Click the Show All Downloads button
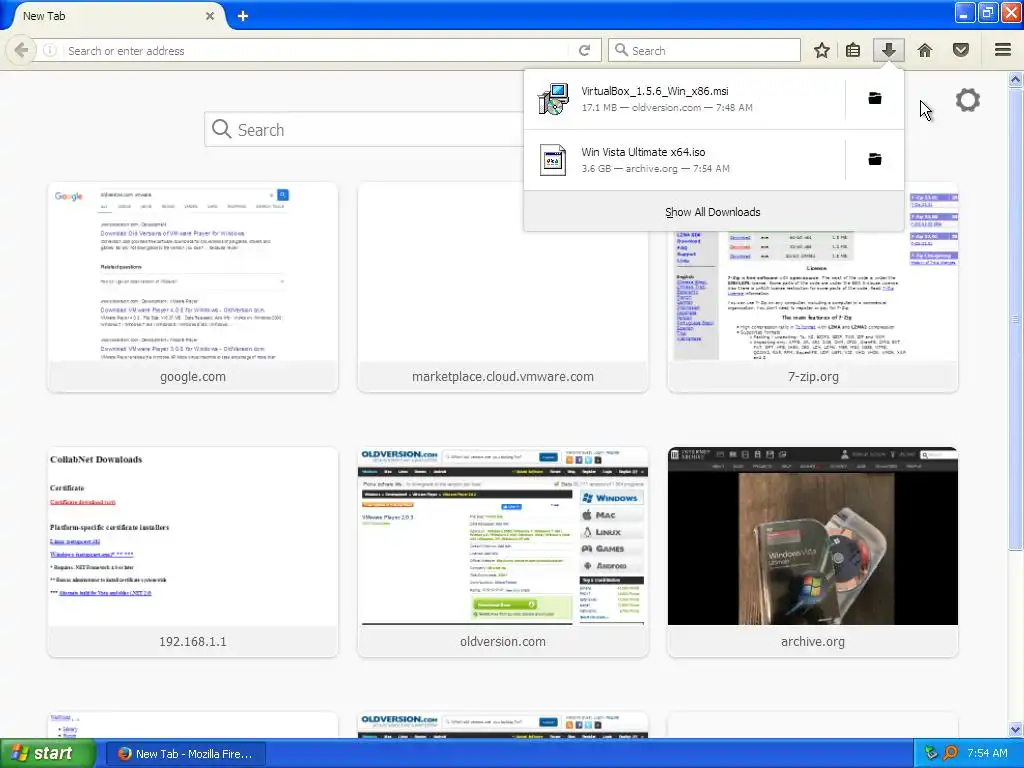This screenshot has height=768, width=1024. [713, 212]
